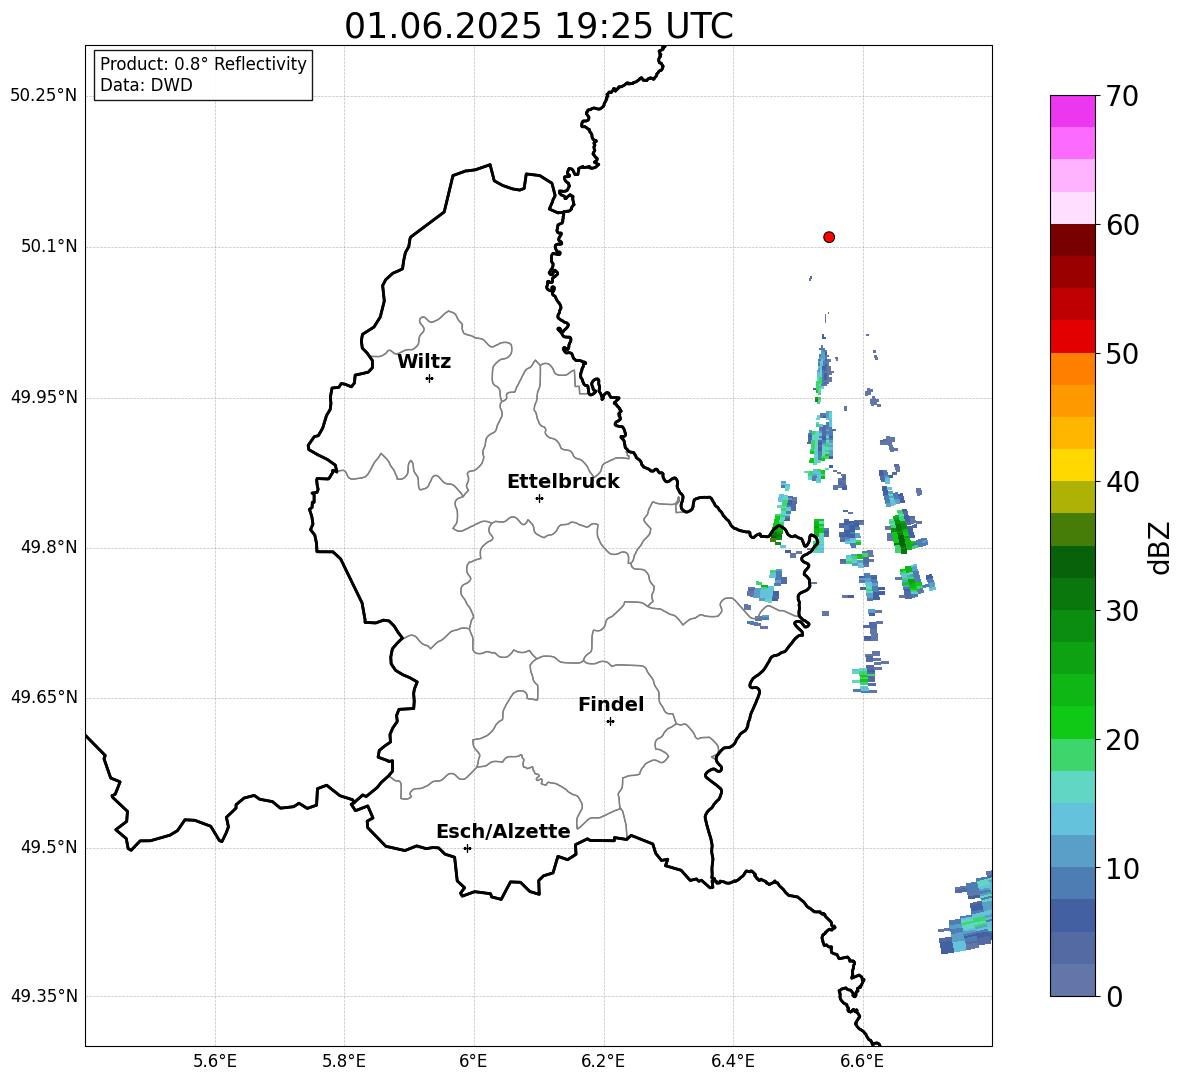Click the Findel label
The image size is (1184, 1081).
(611, 704)
